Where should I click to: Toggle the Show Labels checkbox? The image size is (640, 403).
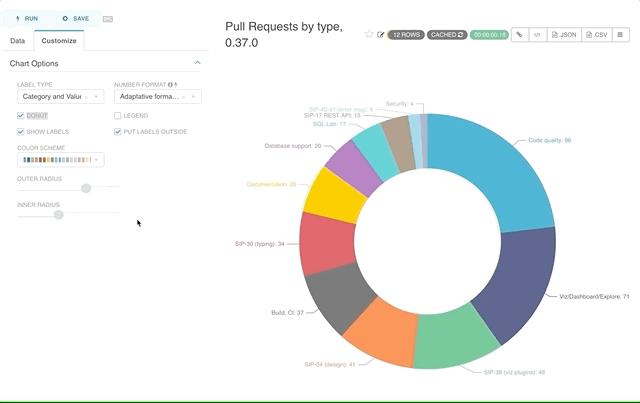tap(21, 131)
